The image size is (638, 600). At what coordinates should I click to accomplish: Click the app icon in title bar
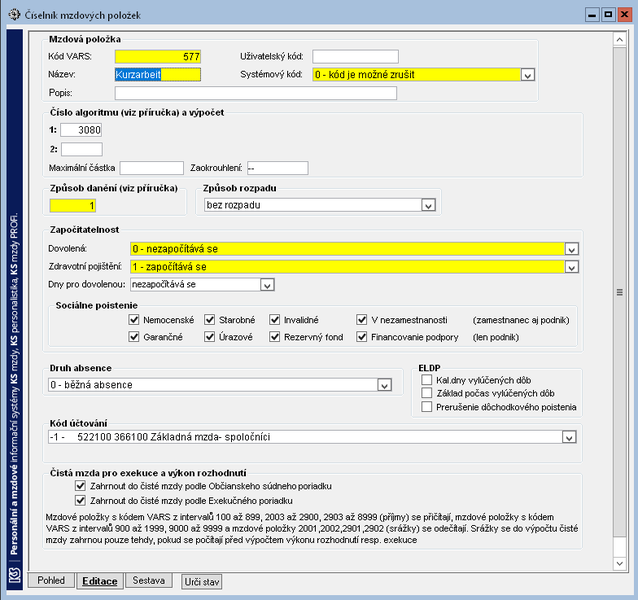[x=14, y=15]
